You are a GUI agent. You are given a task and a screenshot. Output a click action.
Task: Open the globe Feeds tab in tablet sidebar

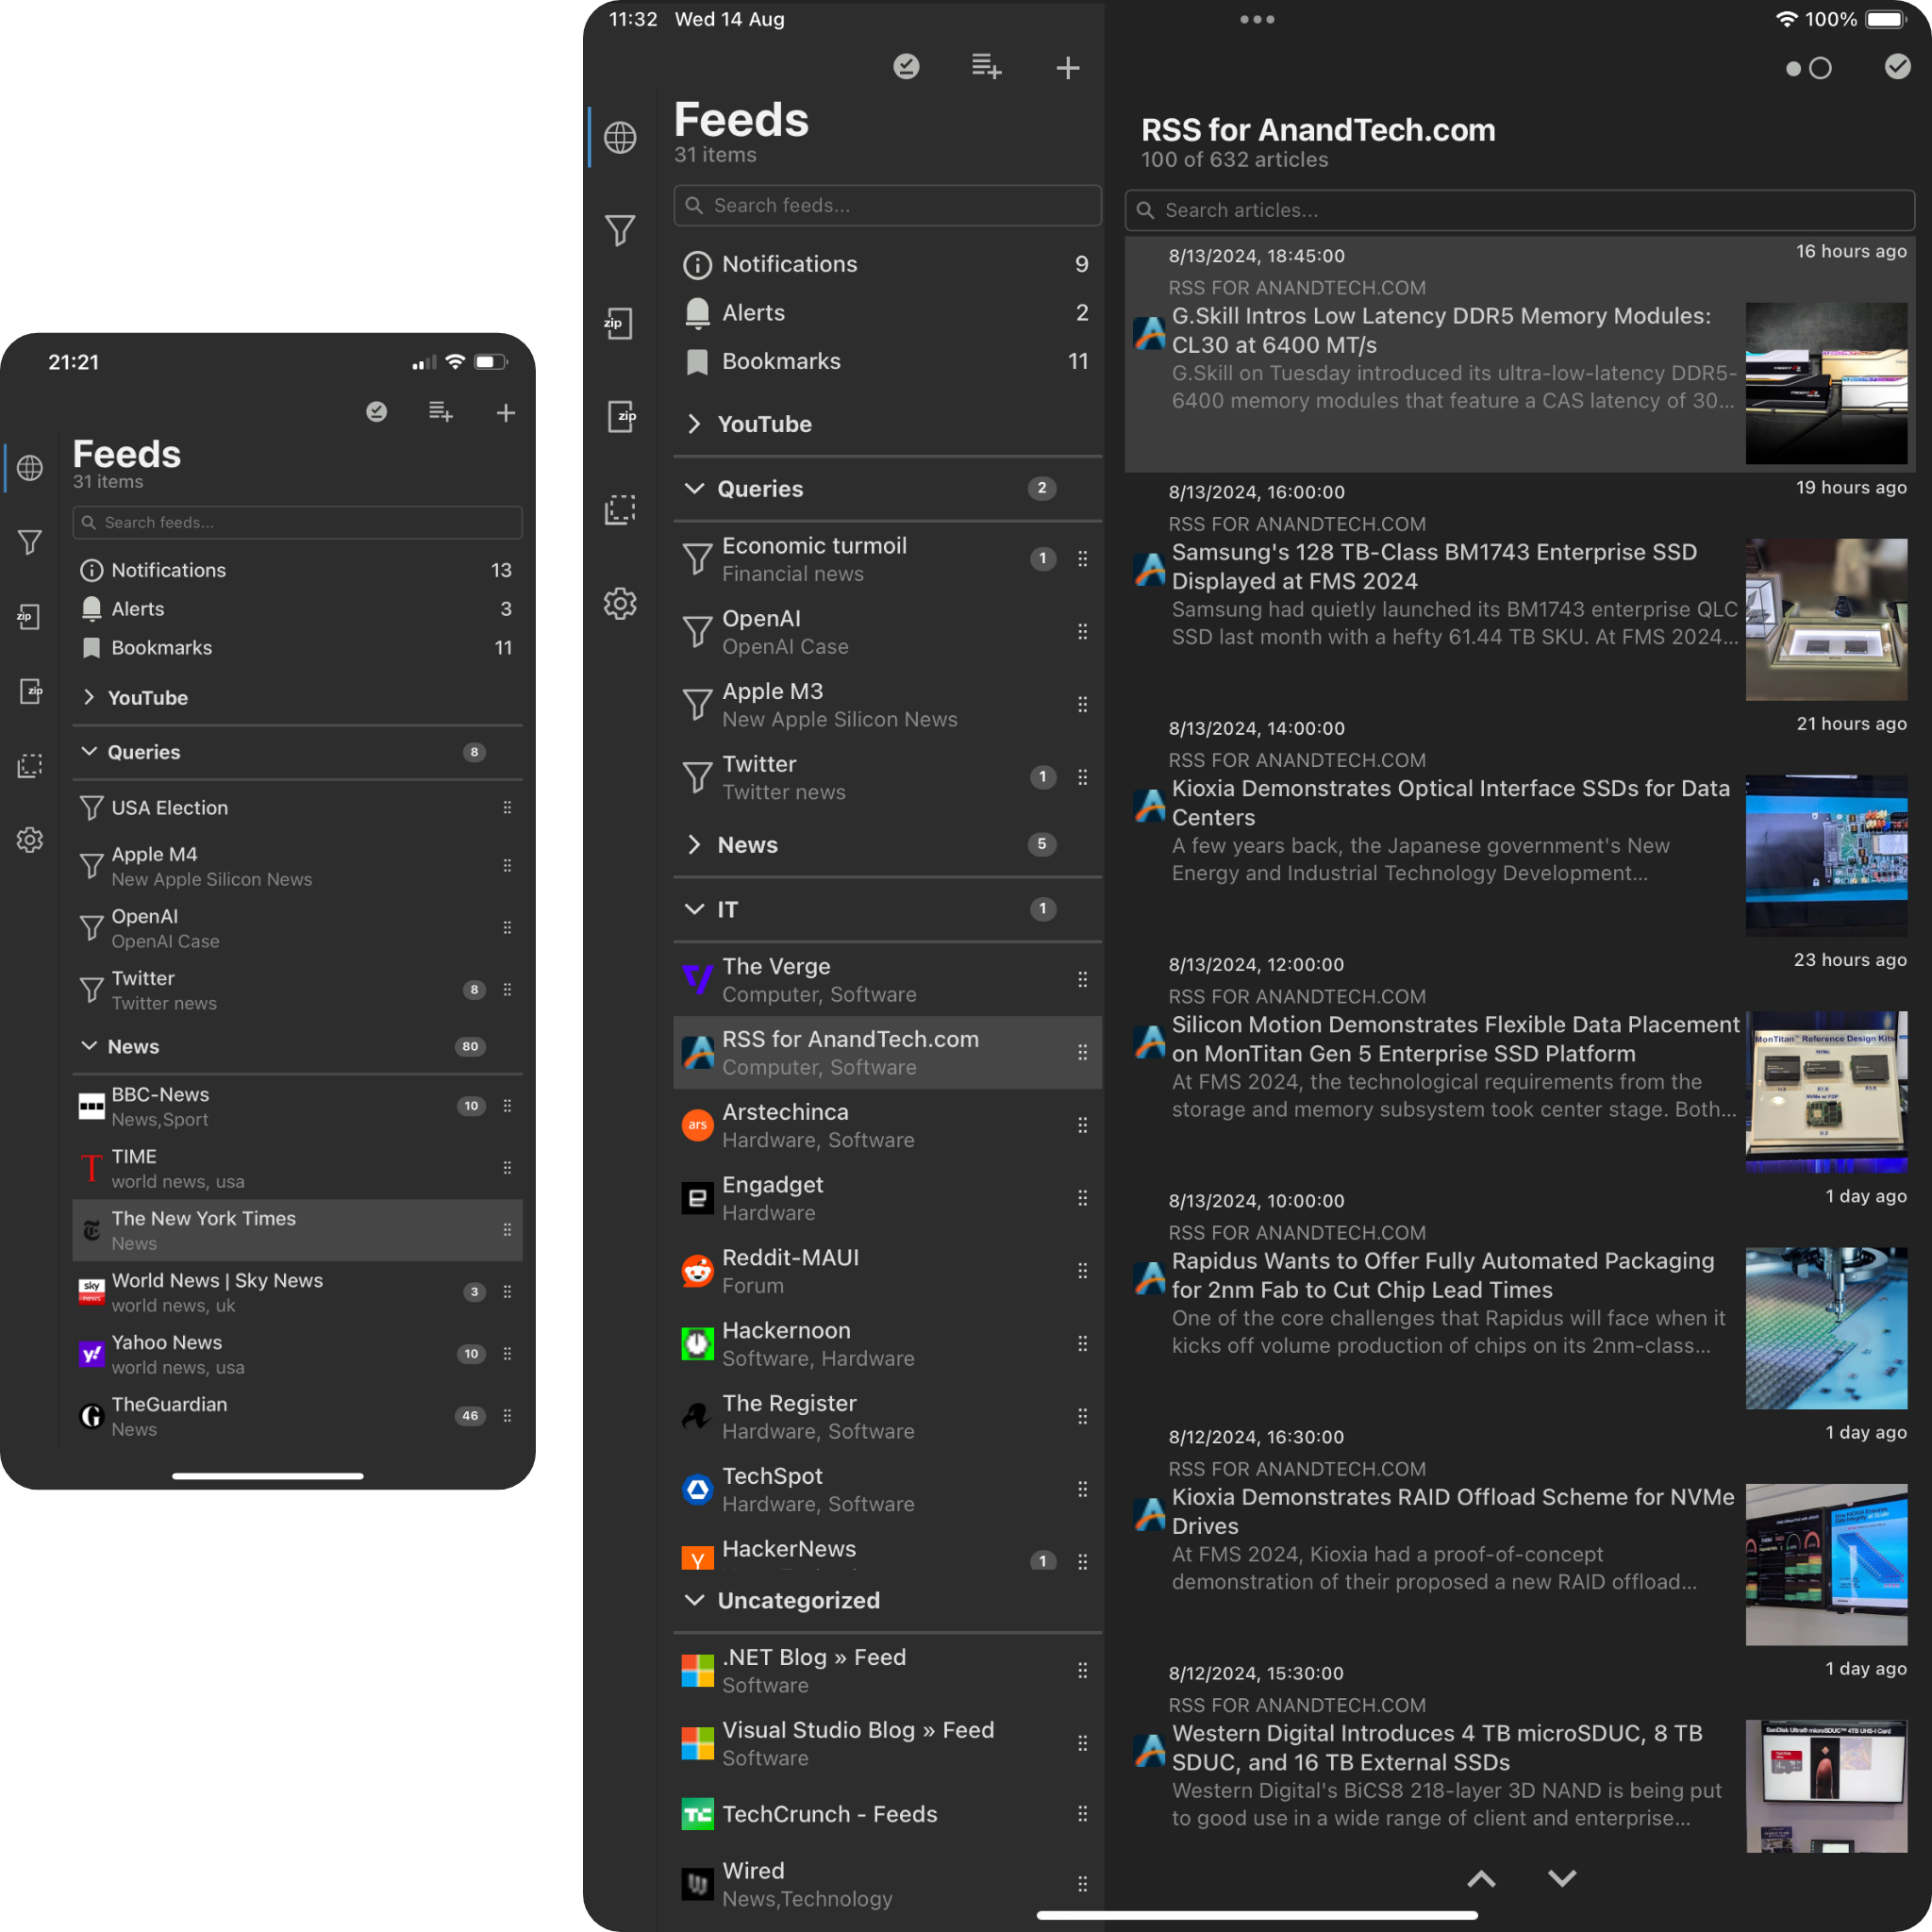coord(620,137)
